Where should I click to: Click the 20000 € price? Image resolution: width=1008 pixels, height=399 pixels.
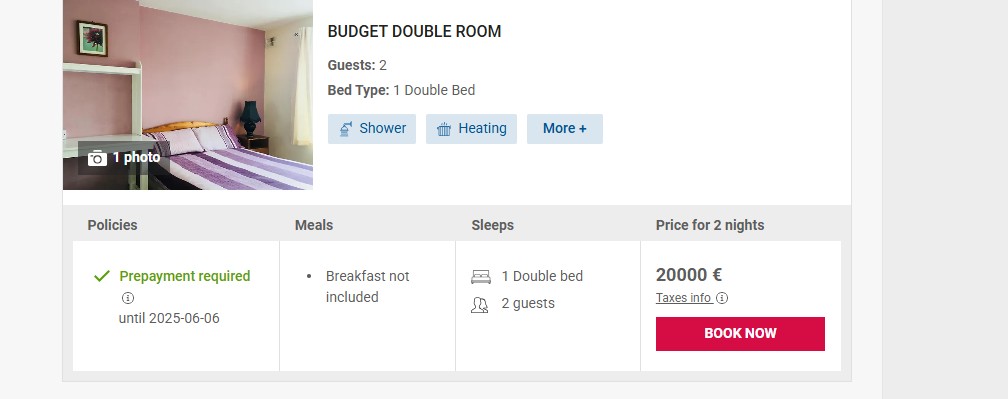pos(688,275)
